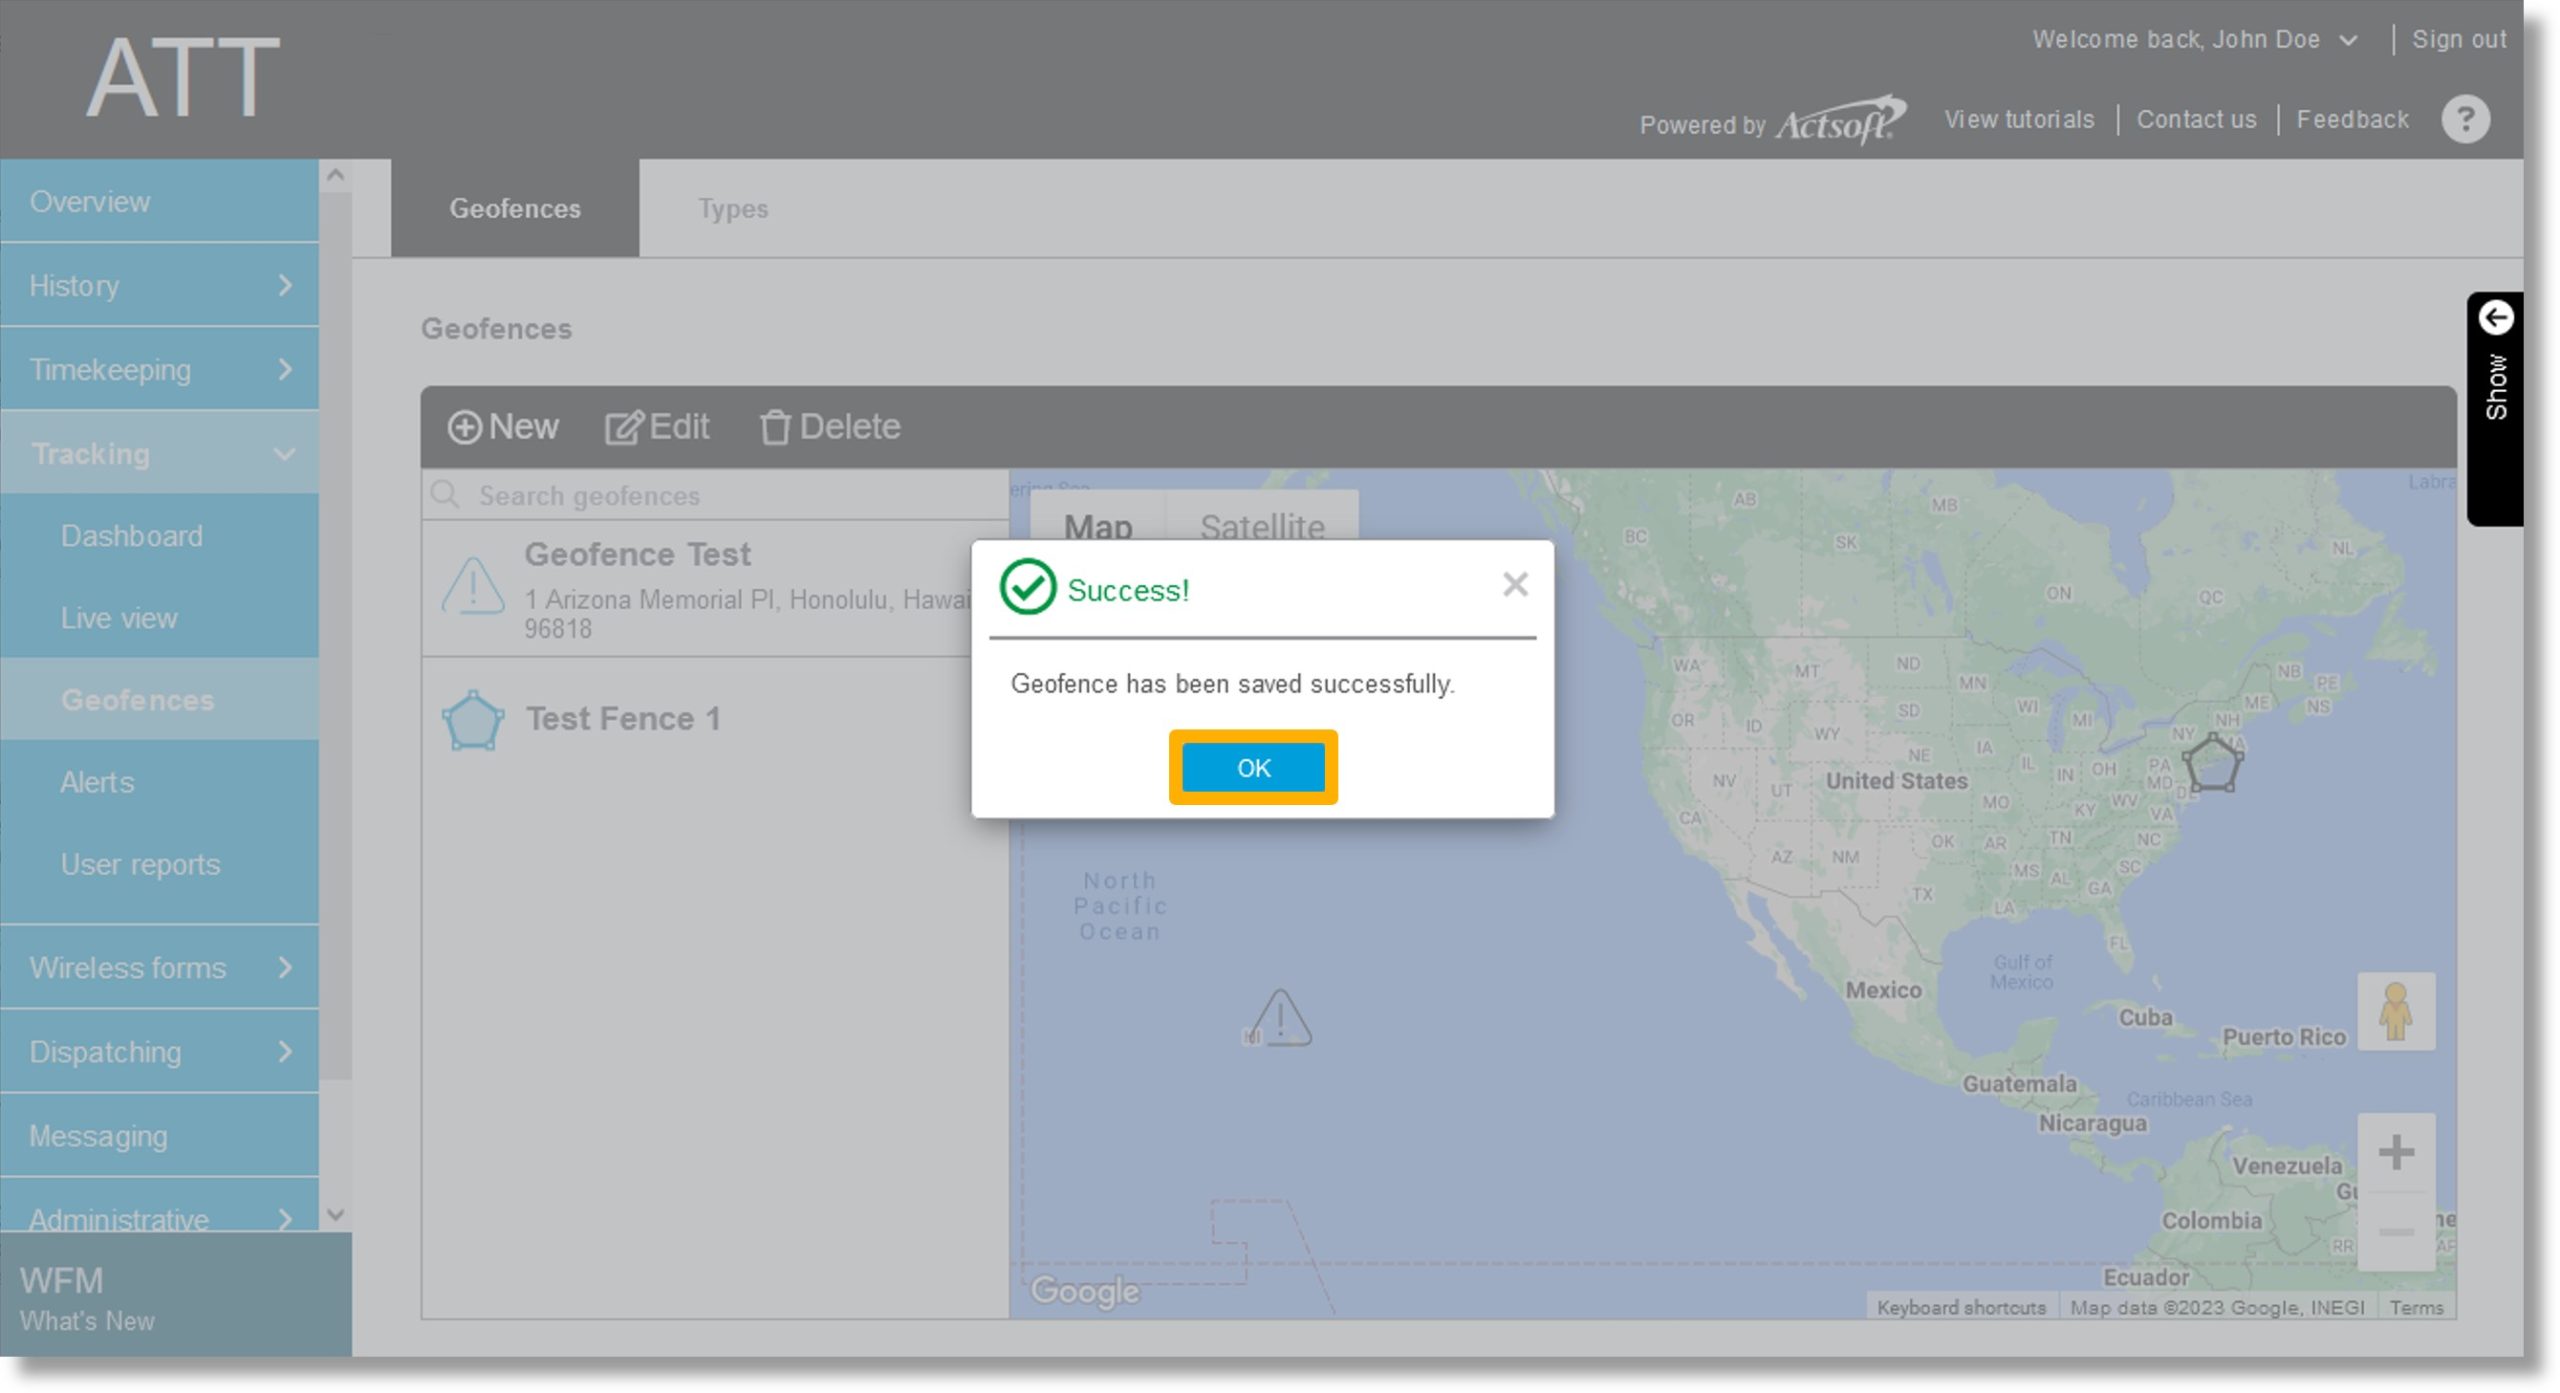Screen dimensions: 2560x1393
Task: Click the Delete trash icon
Action: coord(775,428)
